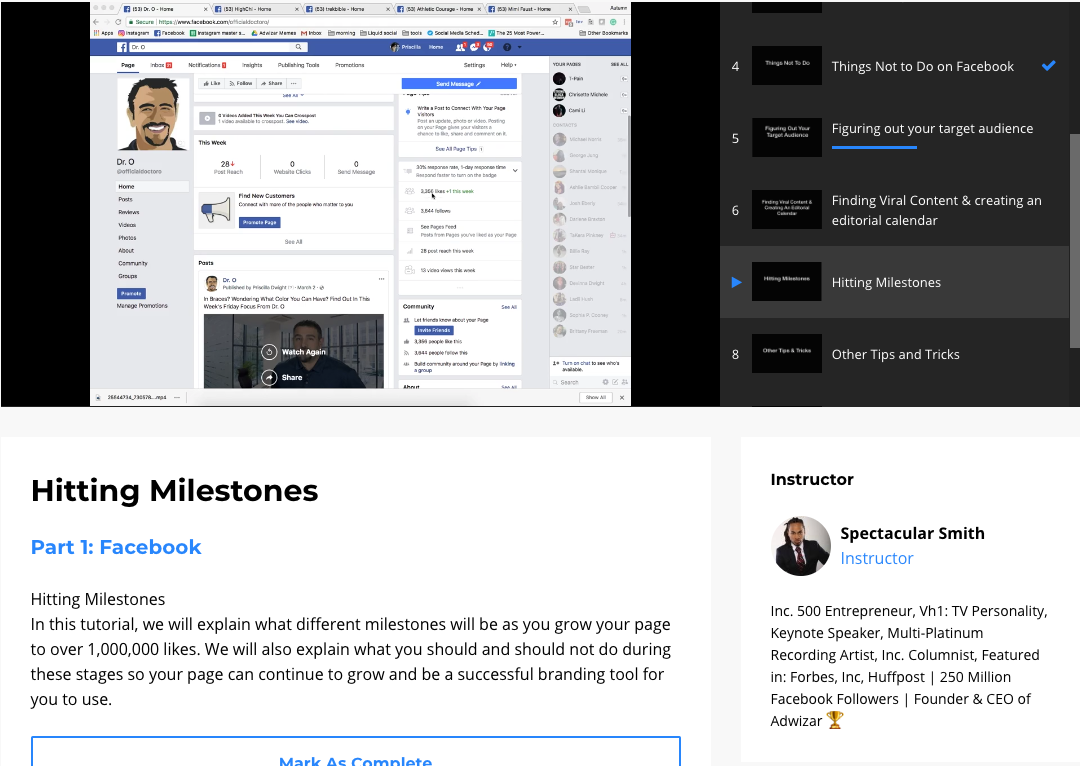
Task: Click the Share arrow icon on video
Action: 269,377
